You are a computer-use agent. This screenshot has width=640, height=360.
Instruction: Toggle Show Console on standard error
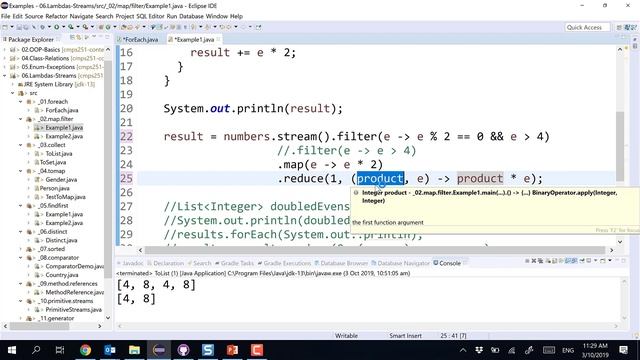(x=575, y=260)
